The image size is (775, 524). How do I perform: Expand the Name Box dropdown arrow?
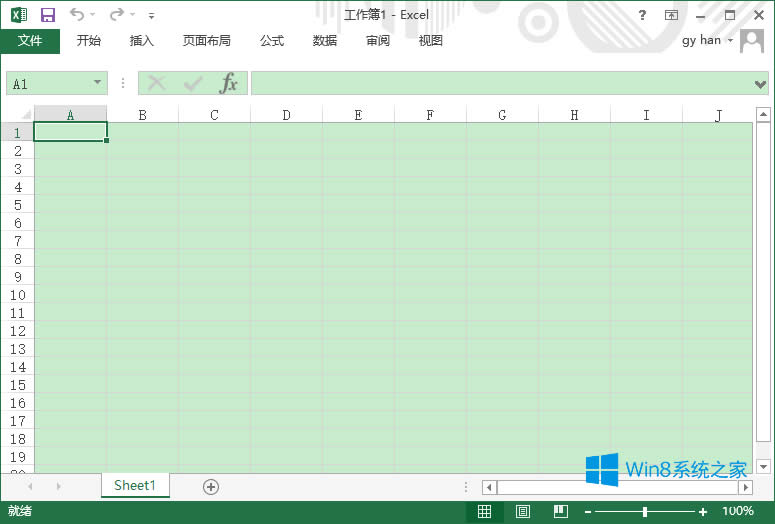tap(97, 84)
